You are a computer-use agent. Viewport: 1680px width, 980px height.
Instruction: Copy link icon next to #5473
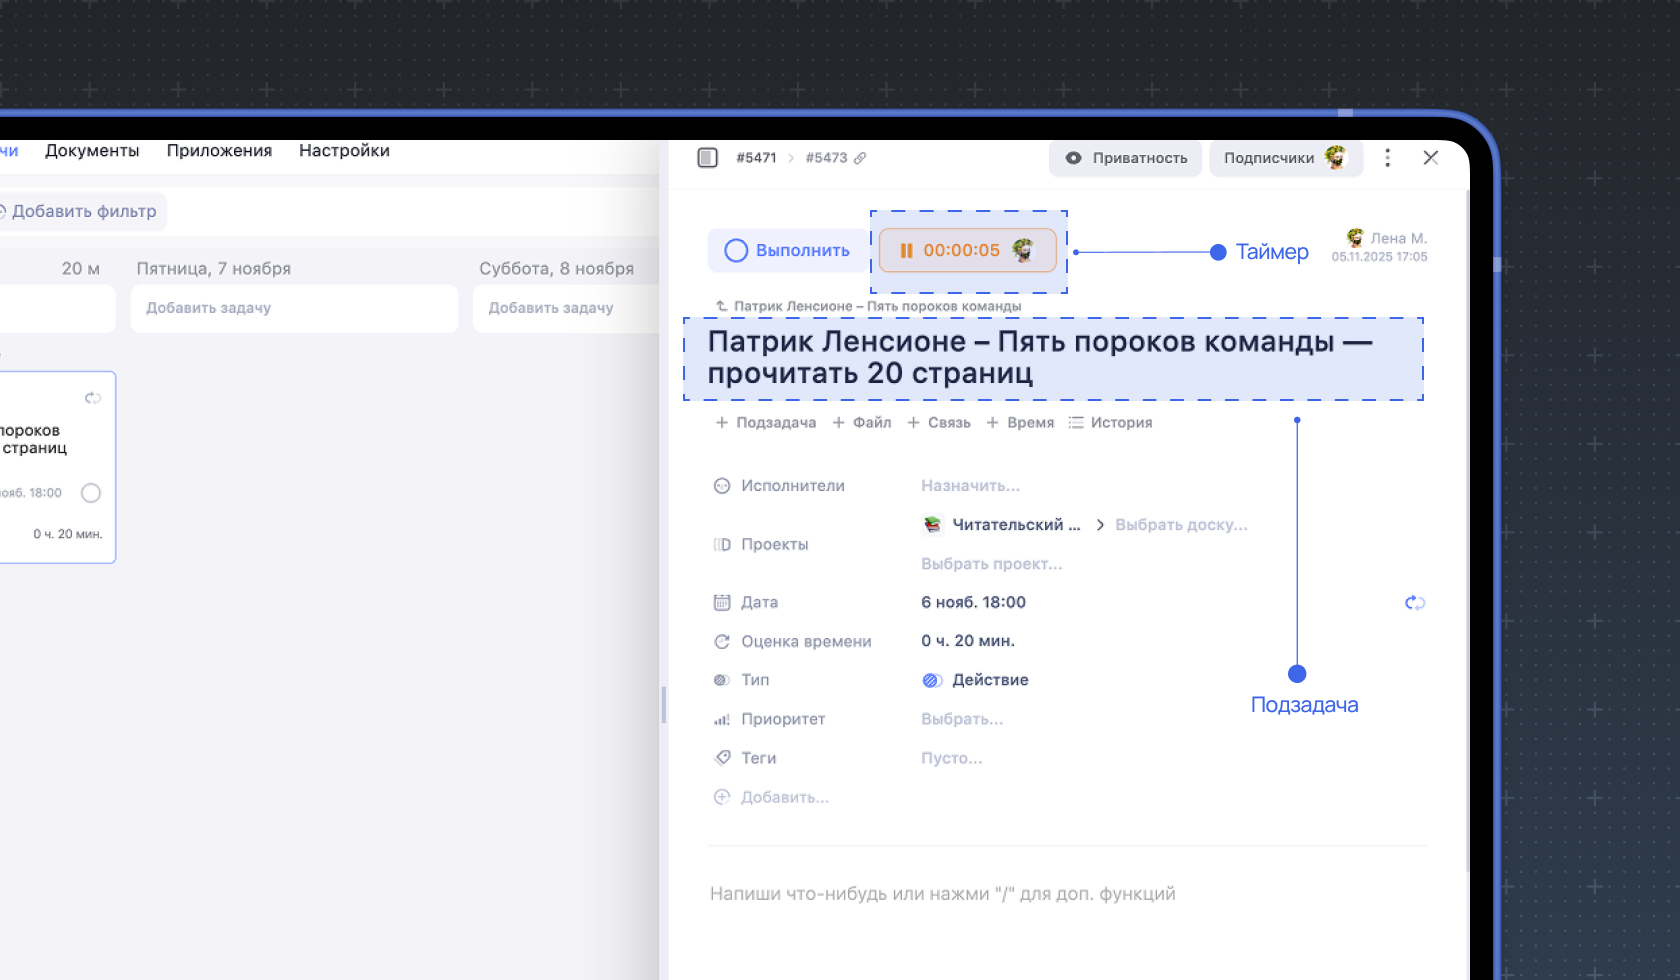(860, 158)
